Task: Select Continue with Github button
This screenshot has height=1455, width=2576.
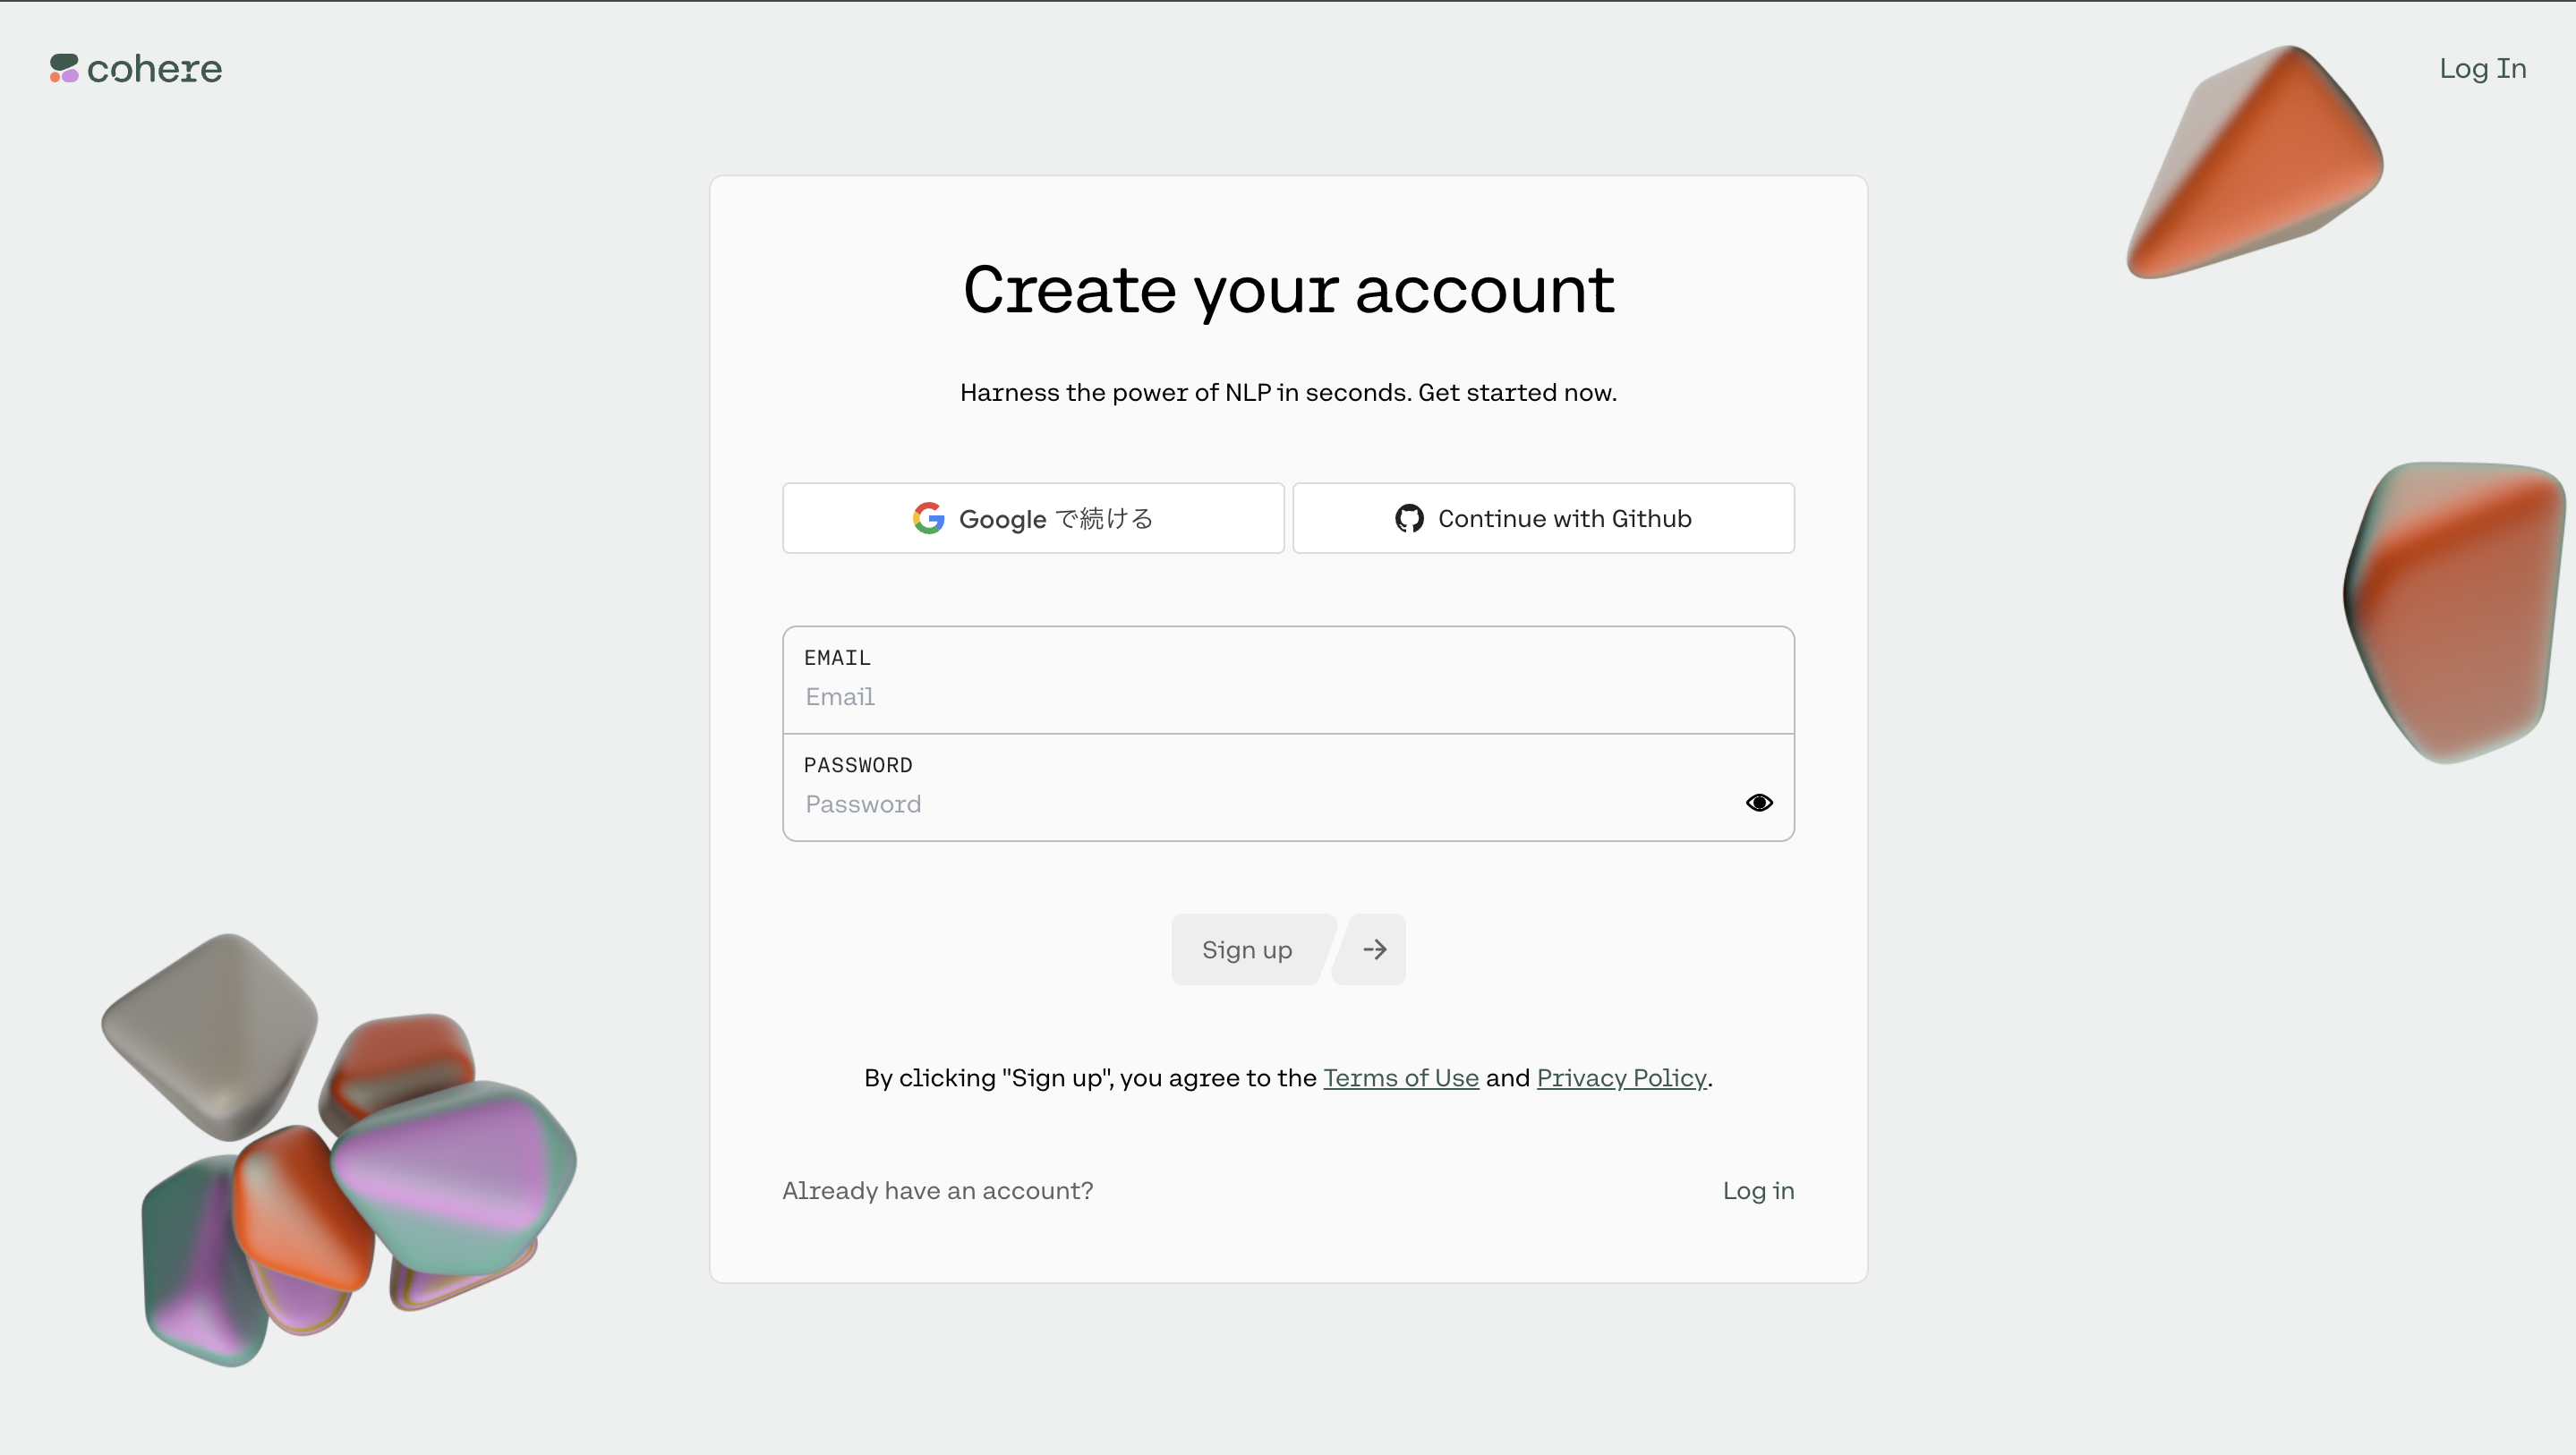Action: pyautogui.click(x=1543, y=518)
